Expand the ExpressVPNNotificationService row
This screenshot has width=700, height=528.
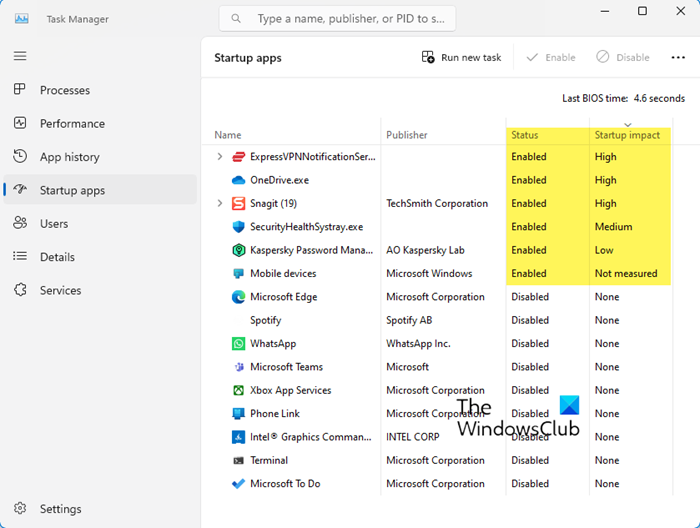[x=219, y=157]
